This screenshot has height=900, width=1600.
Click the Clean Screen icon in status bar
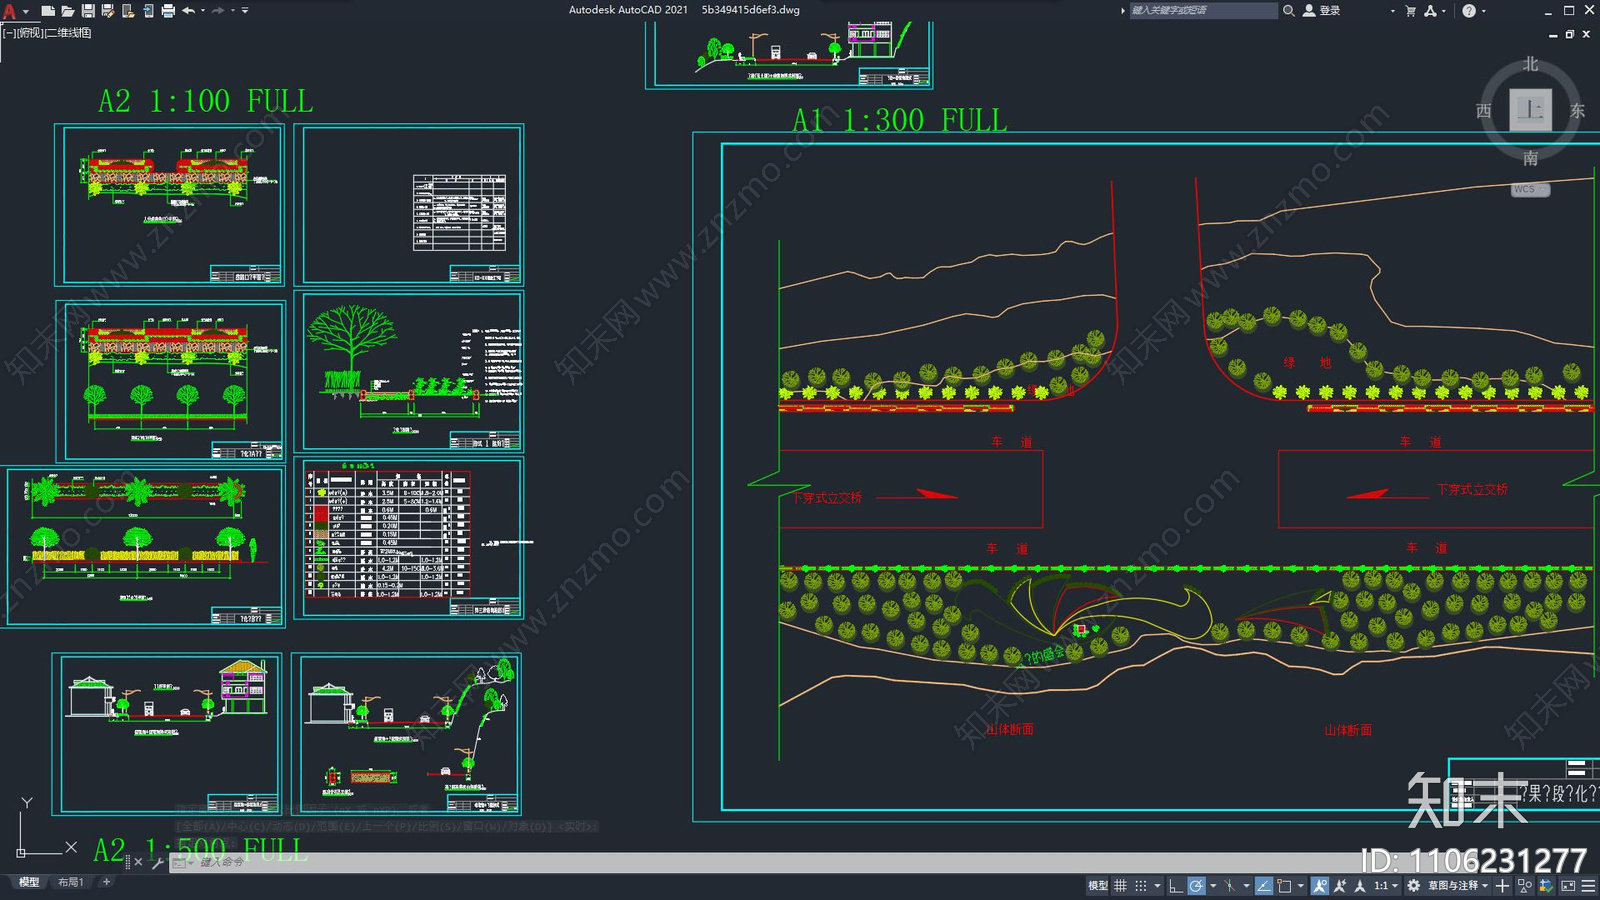pos(1568,886)
